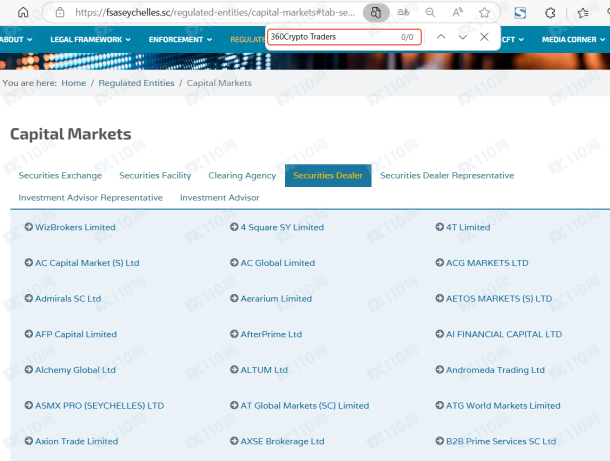Open AT Global Markets (SC) Limited entry
Image resolution: width=610 pixels, height=461 pixels.
pyautogui.click(x=305, y=406)
